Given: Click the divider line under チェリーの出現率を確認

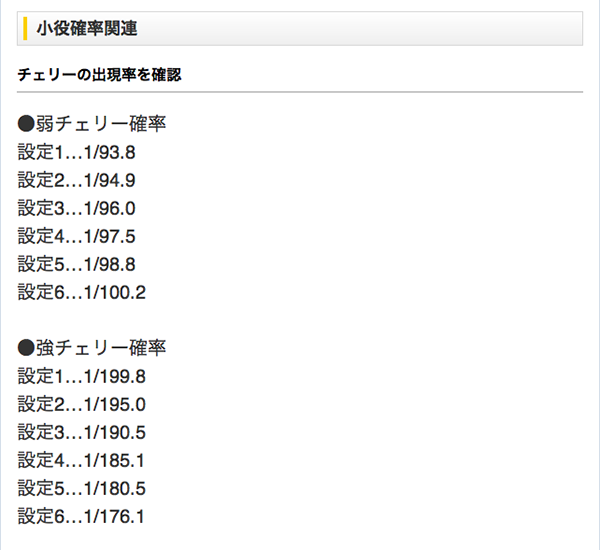Looking at the screenshot, I should [300, 92].
